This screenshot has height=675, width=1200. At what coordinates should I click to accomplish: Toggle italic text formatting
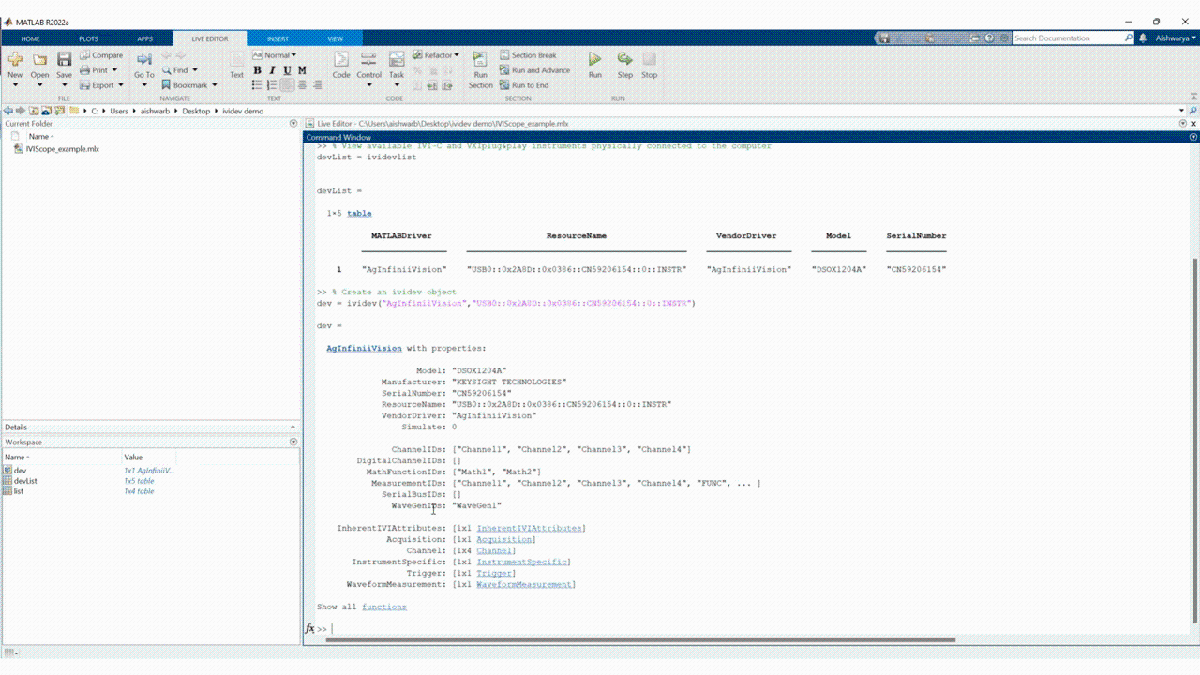272,71
